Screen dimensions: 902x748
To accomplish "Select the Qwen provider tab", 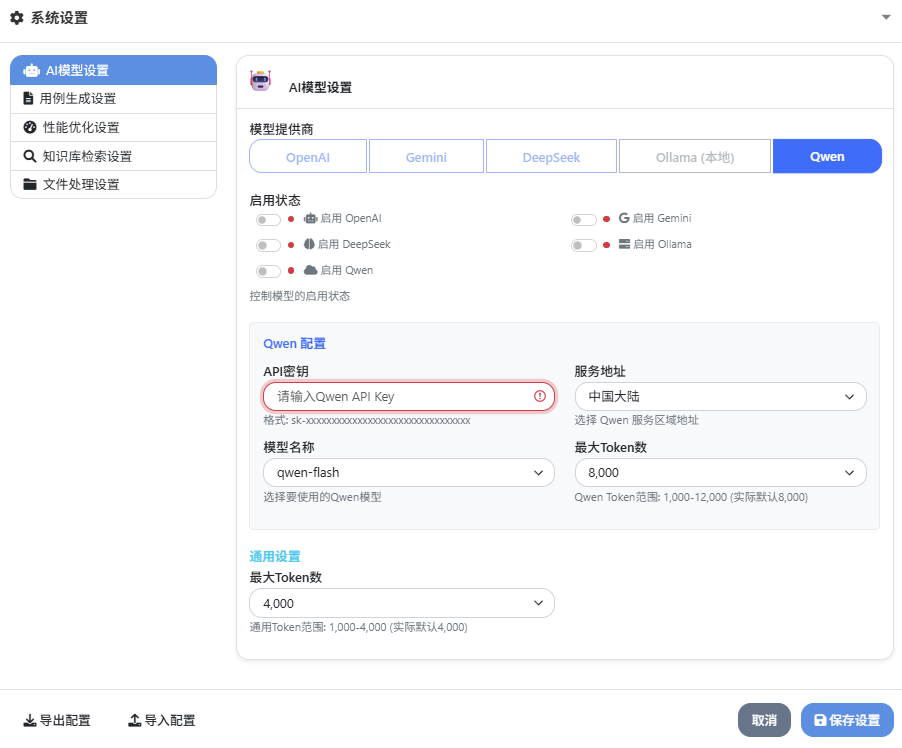I will (x=827, y=157).
